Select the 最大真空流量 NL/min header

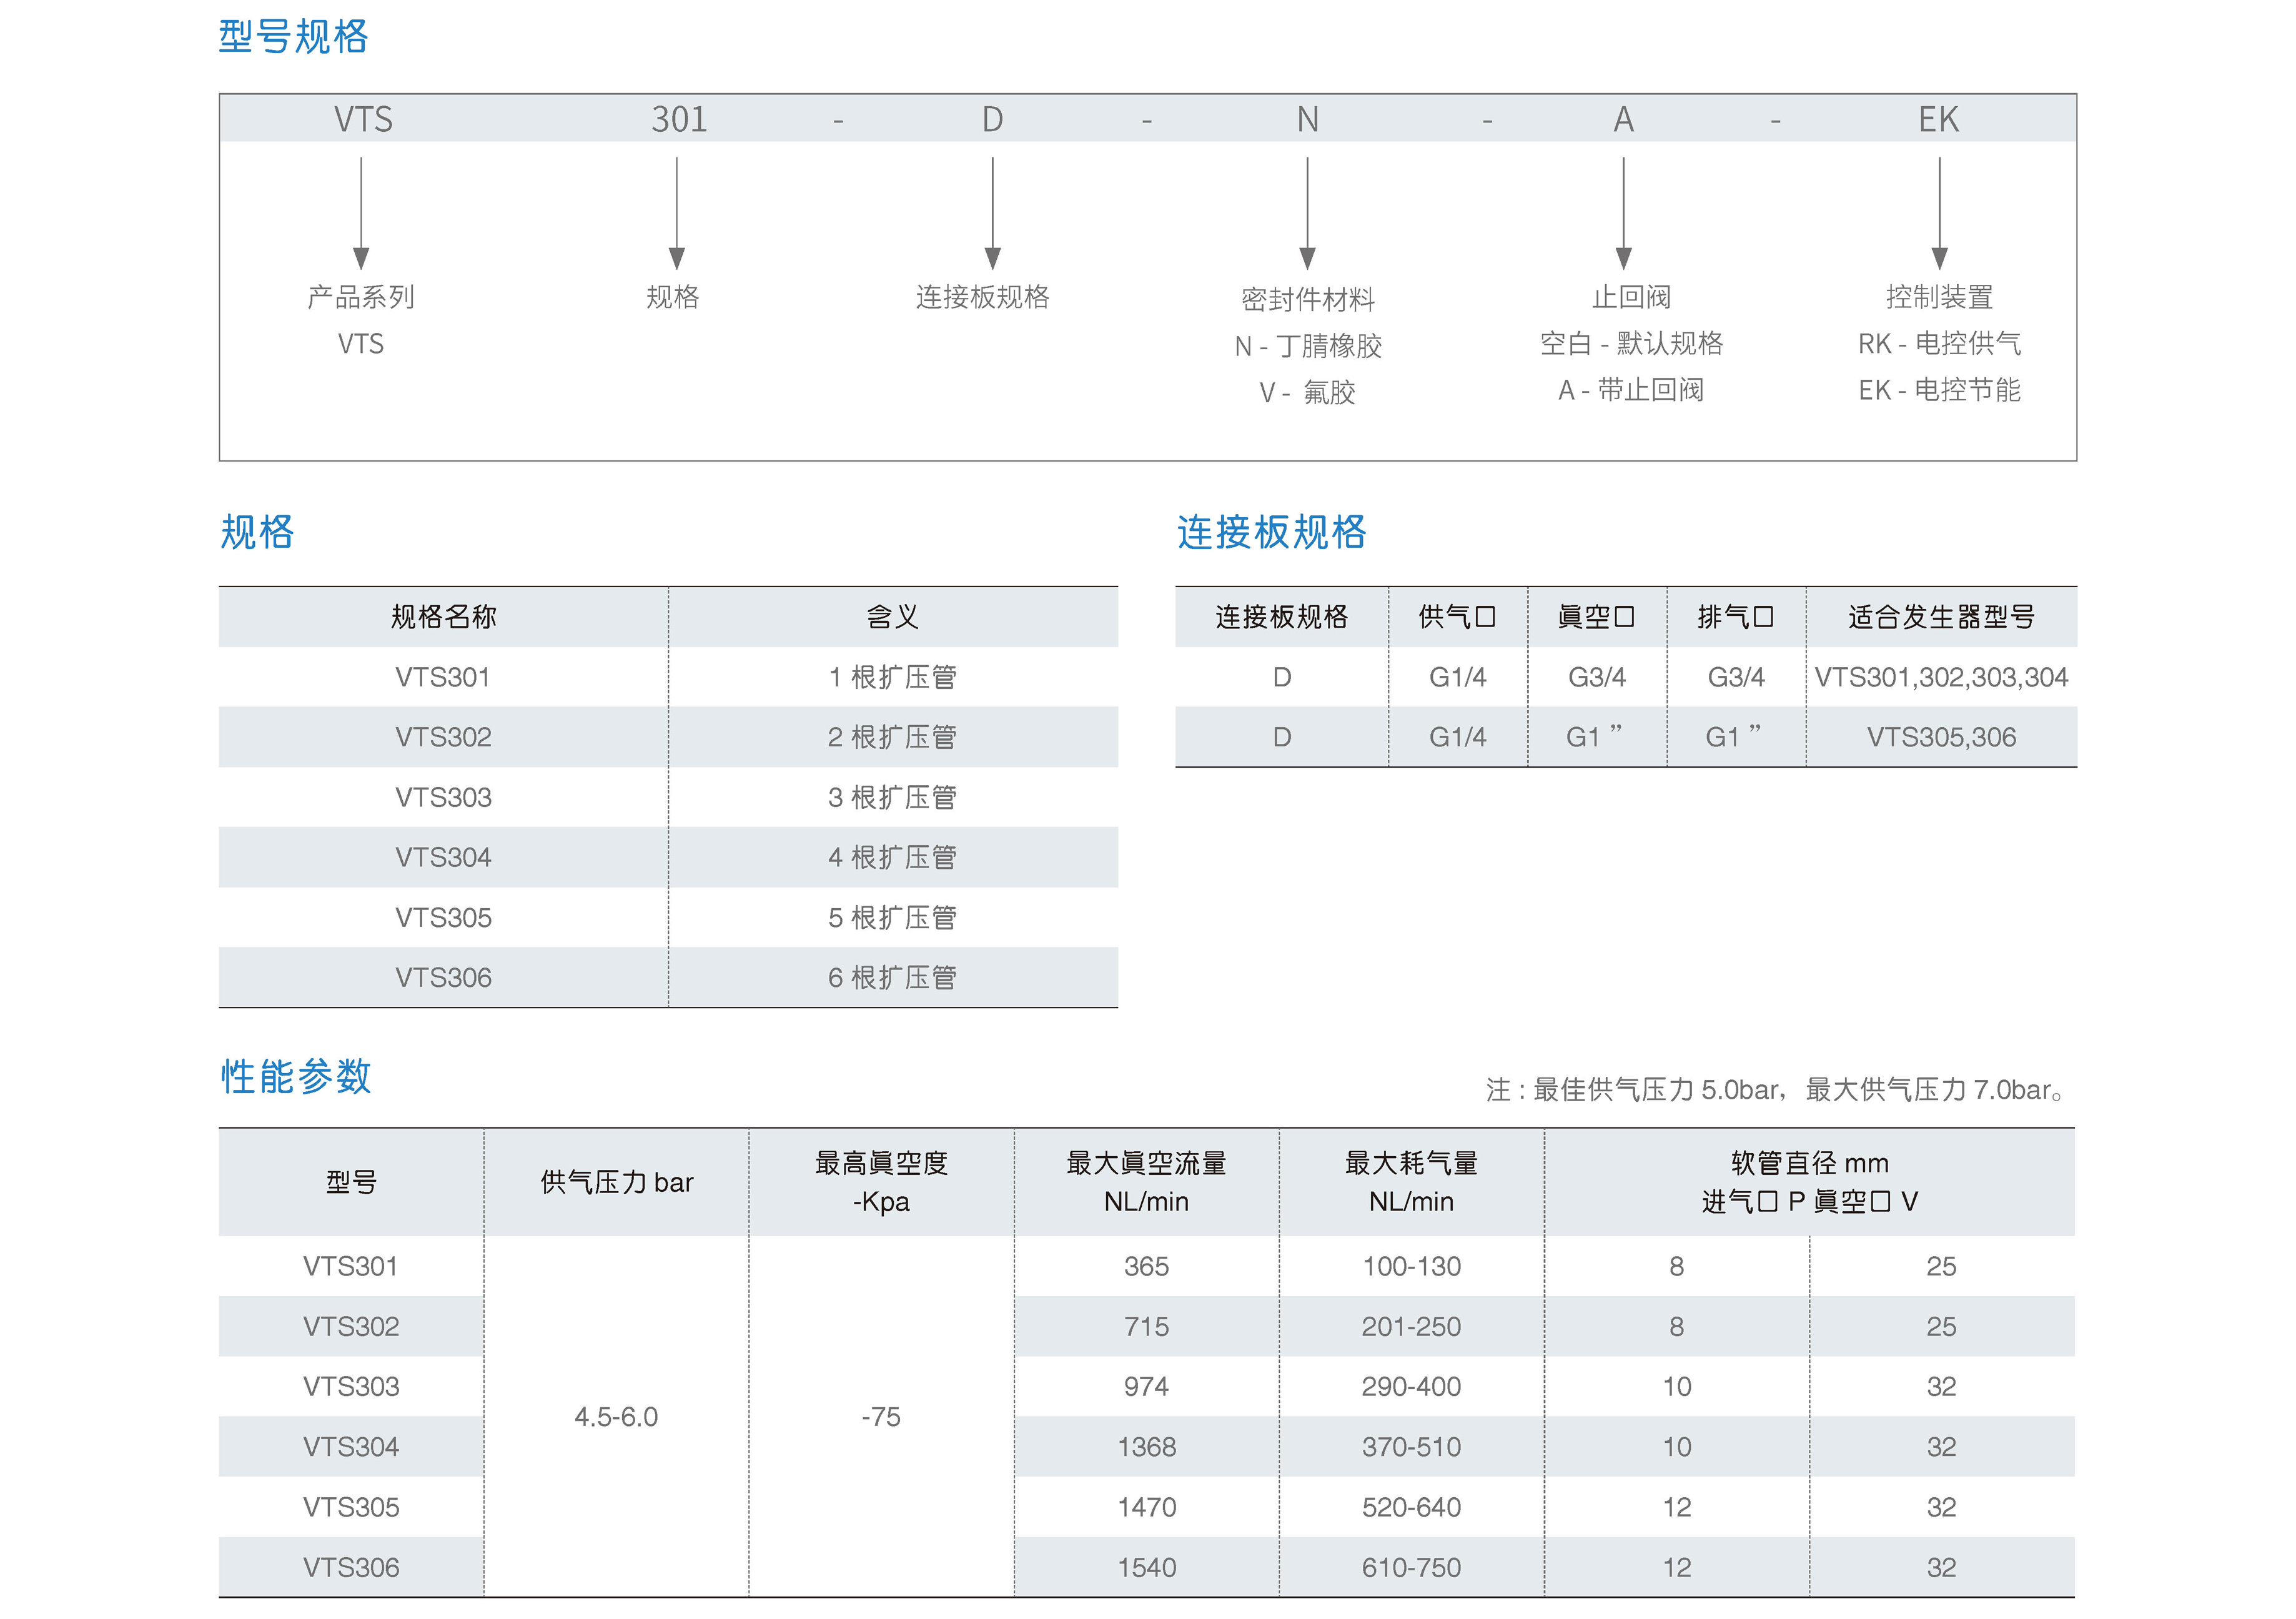coord(1146,1182)
